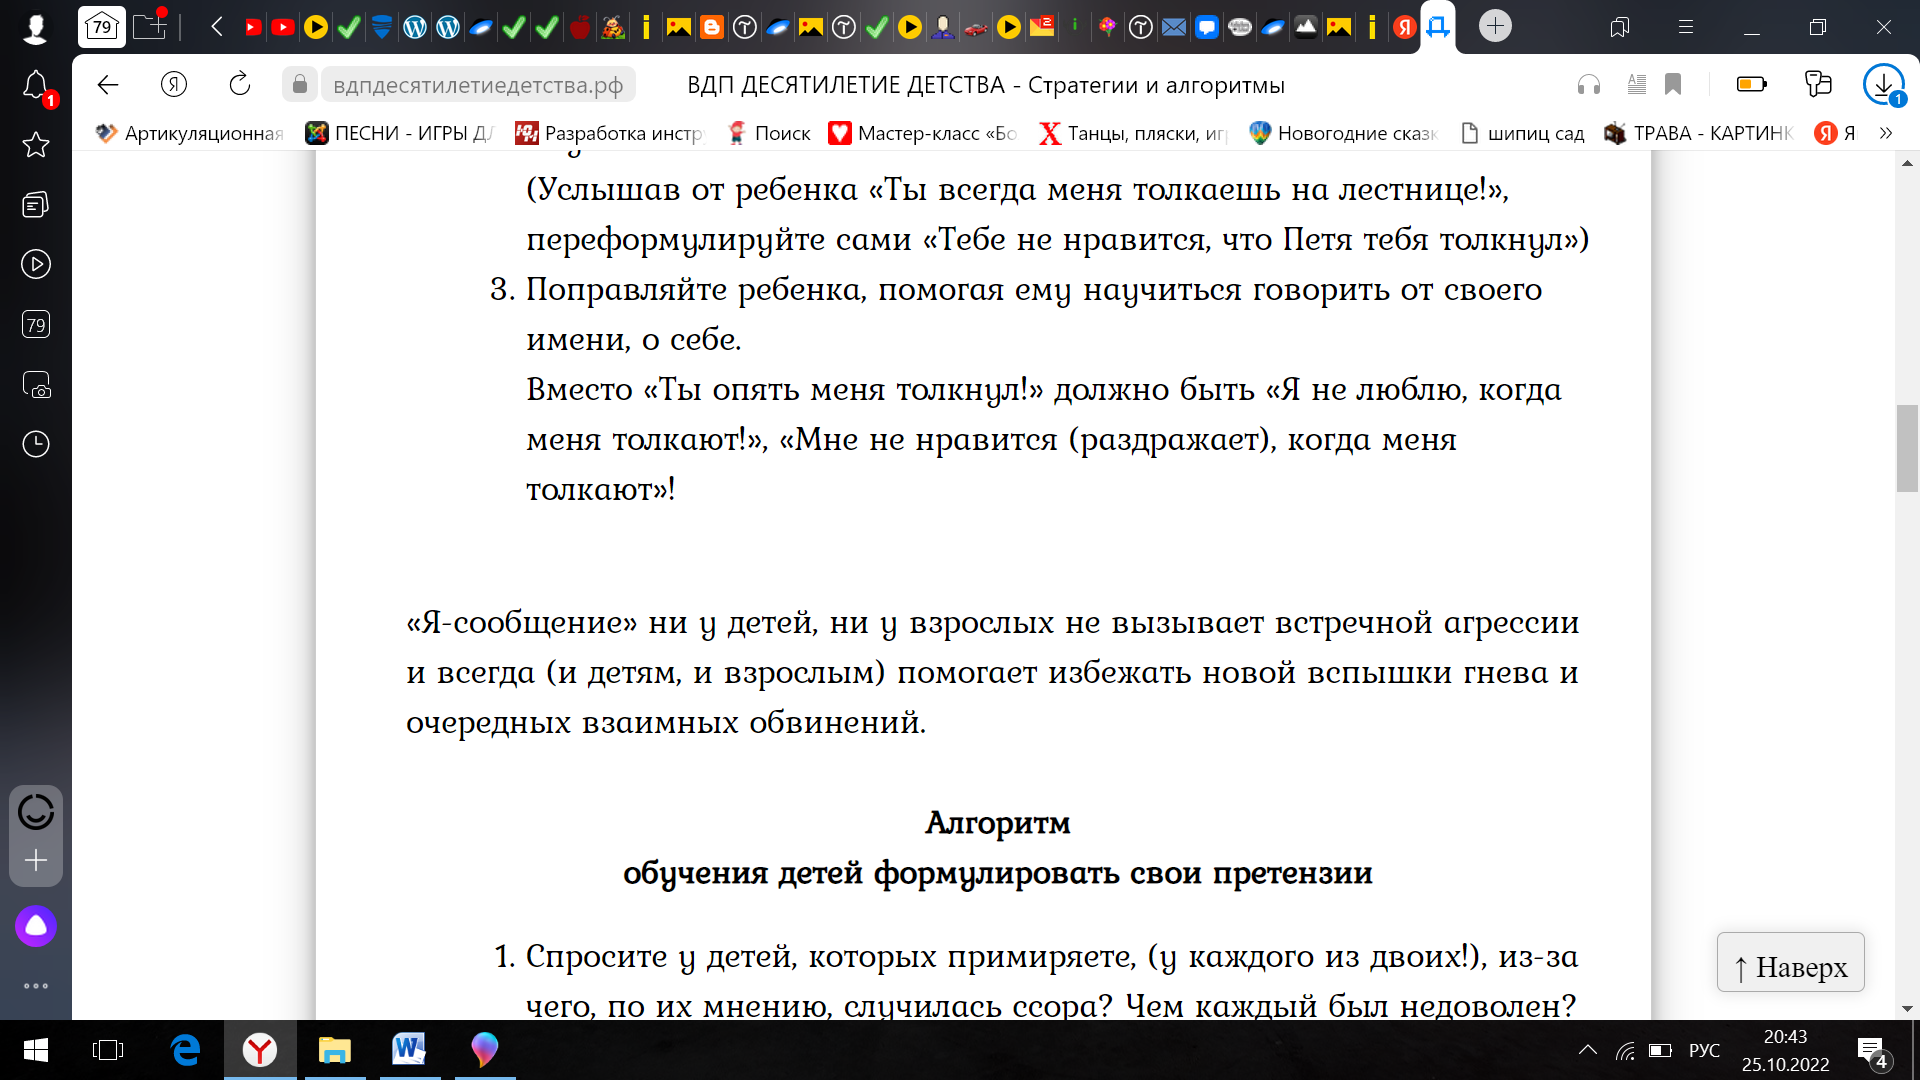Open the tab overview house button showing 79
This screenshot has height=1080, width=1920.
102,26
